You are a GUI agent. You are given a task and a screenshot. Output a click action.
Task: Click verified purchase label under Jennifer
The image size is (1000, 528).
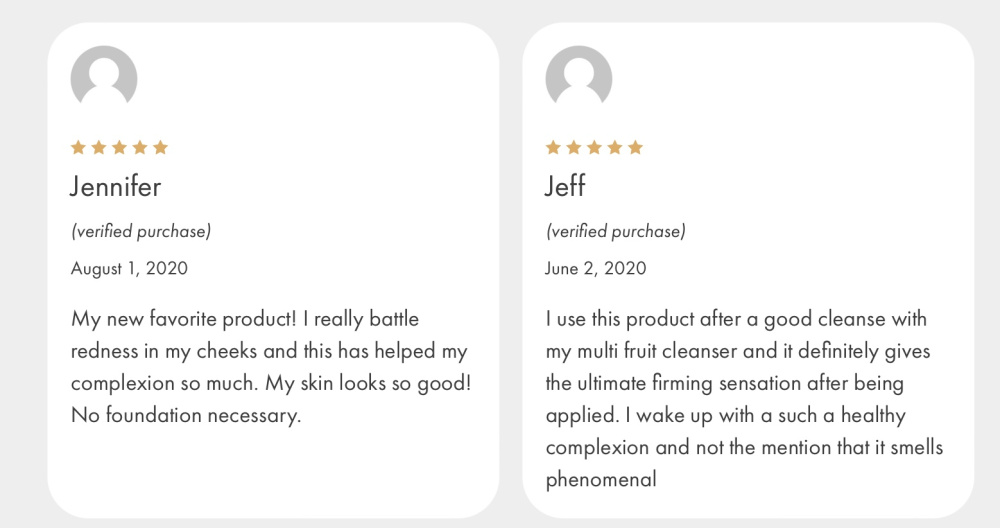(141, 231)
